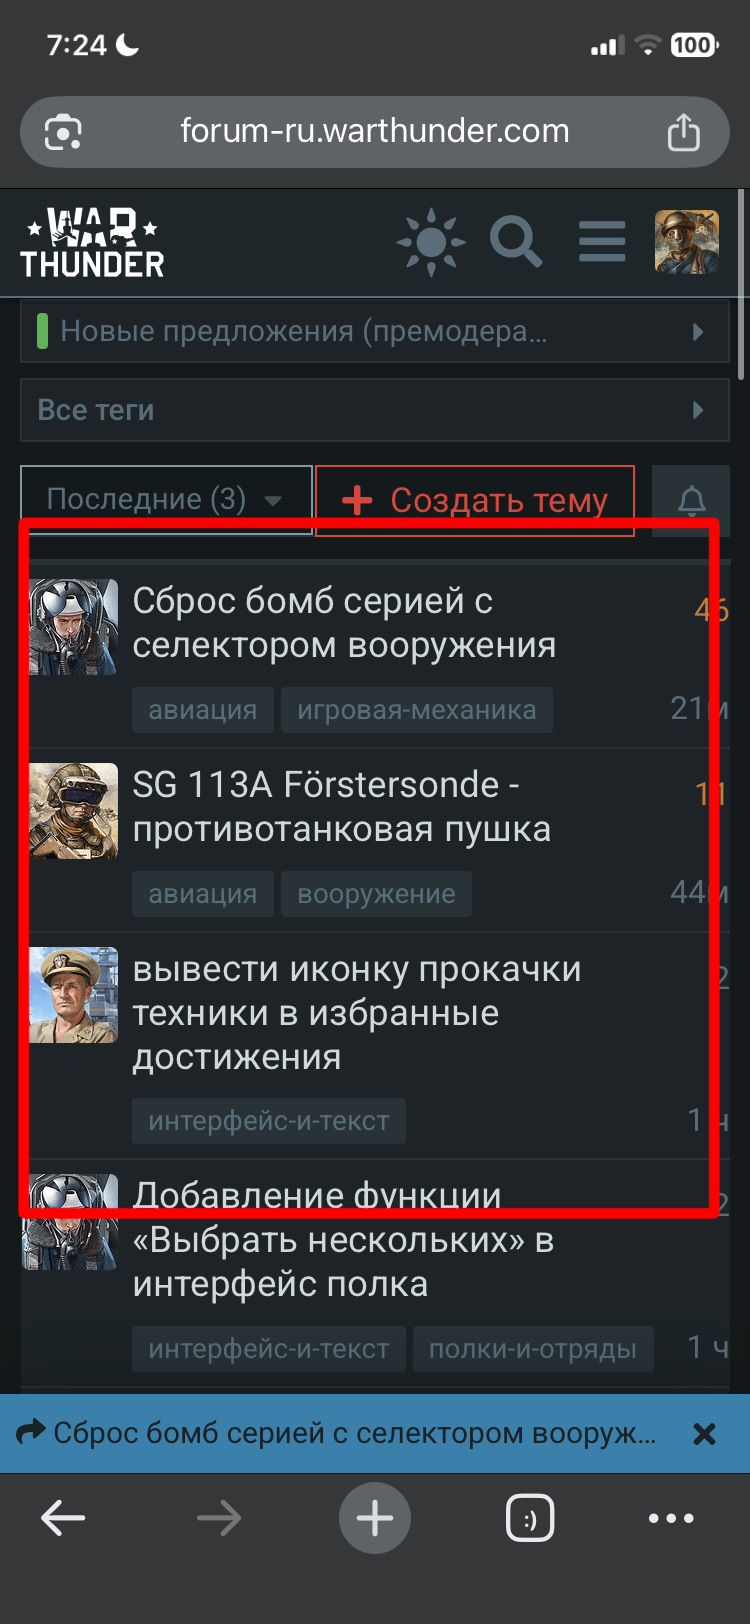Select the игровая-механика tag
750x1624 pixels.
[x=417, y=710]
